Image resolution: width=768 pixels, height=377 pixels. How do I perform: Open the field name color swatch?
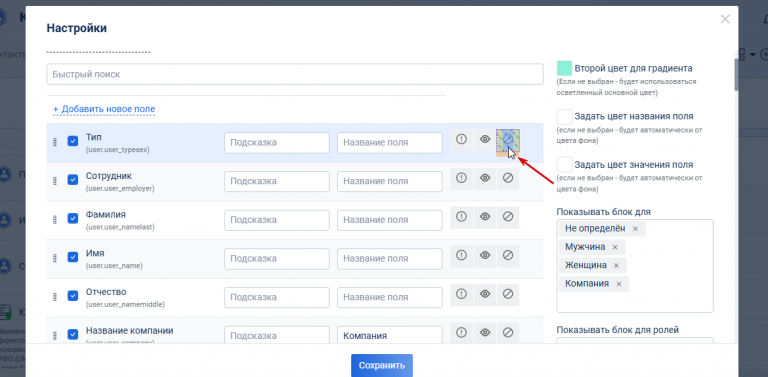click(565, 117)
